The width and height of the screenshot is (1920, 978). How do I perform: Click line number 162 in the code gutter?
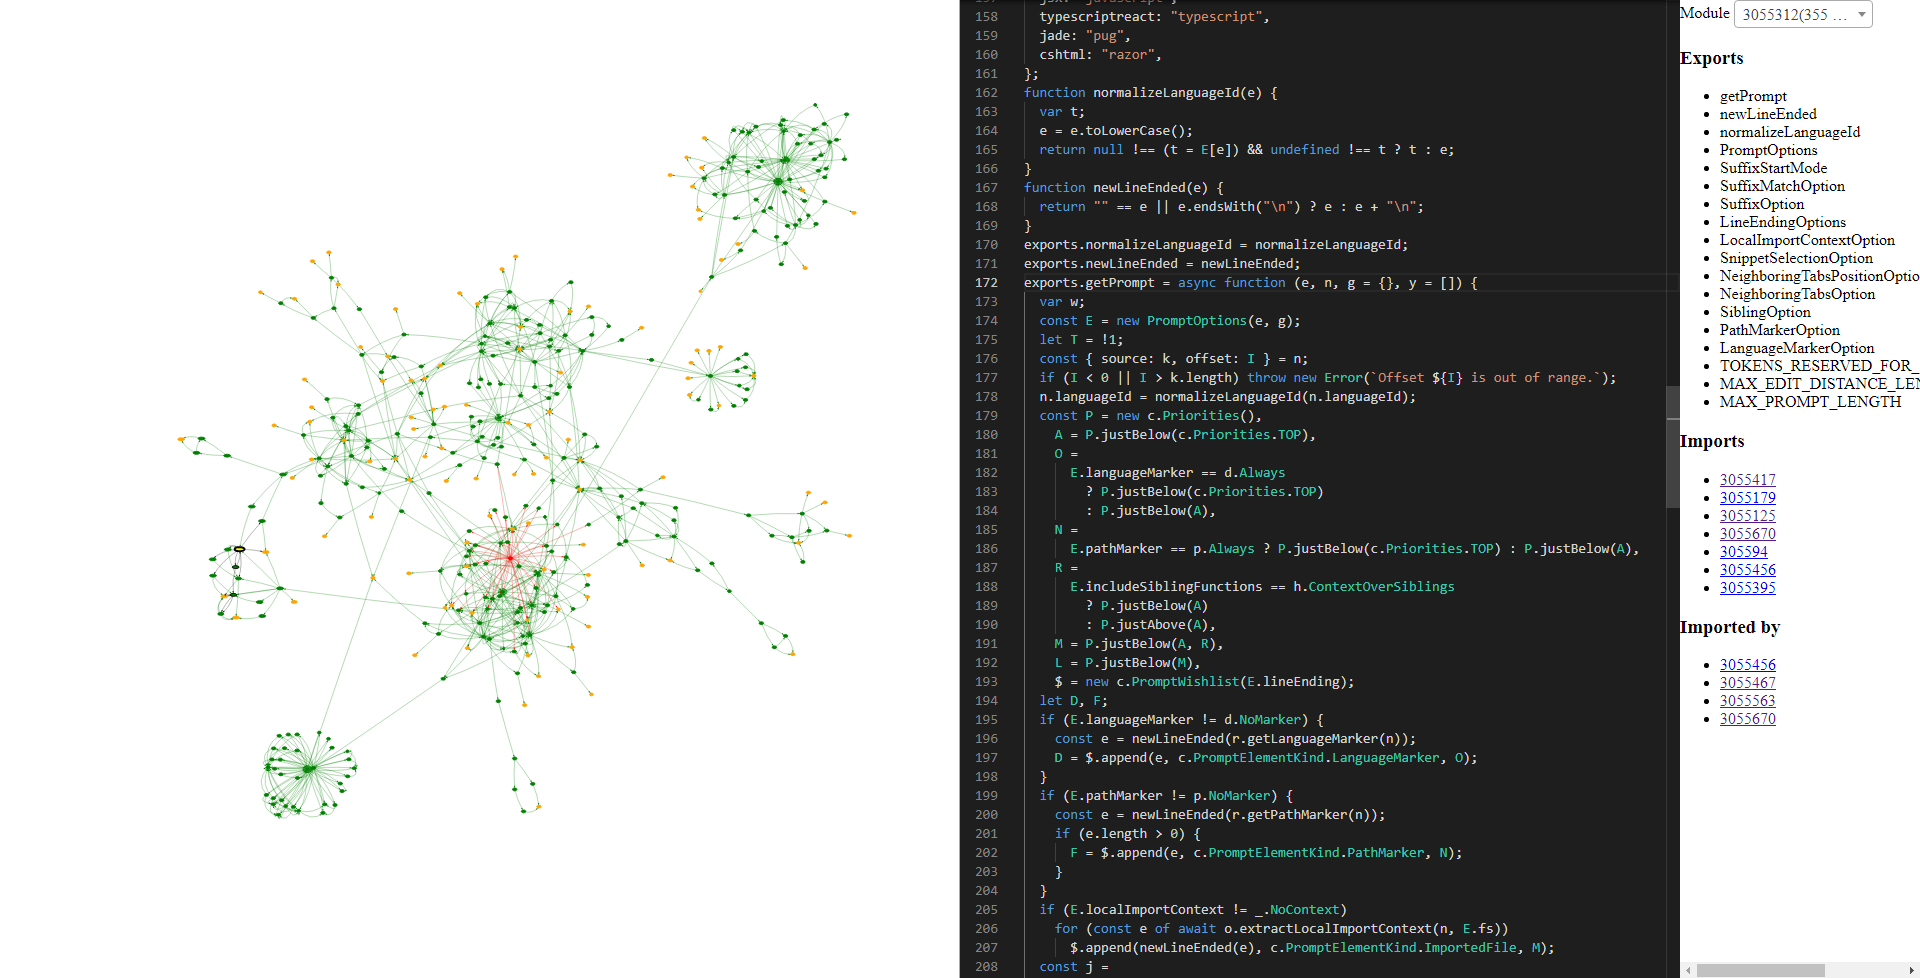[986, 93]
